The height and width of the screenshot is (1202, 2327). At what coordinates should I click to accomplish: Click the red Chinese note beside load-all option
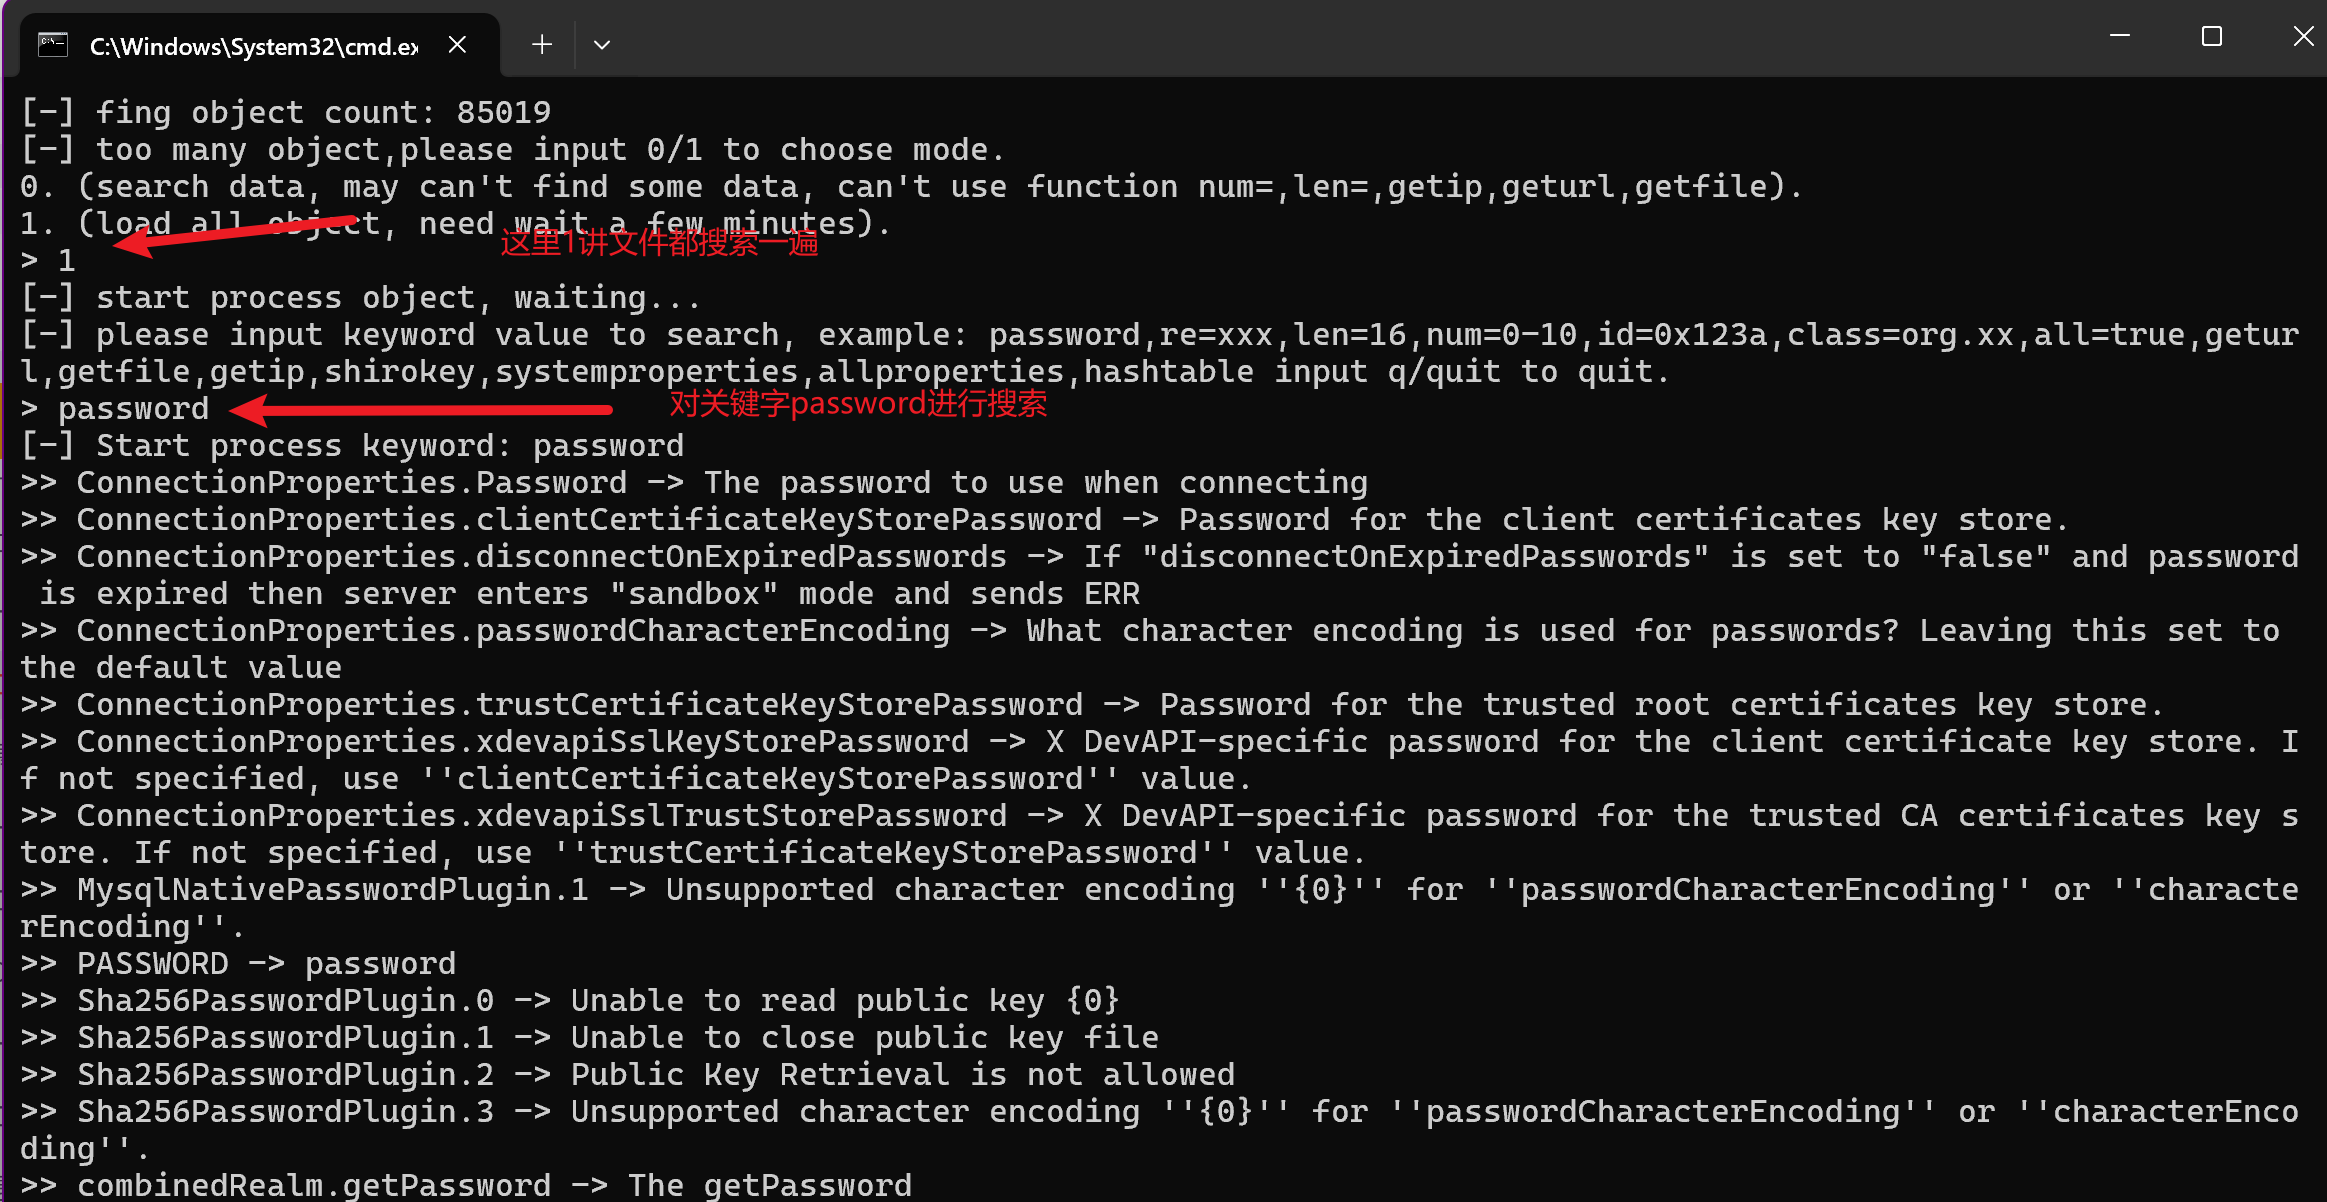tap(659, 243)
